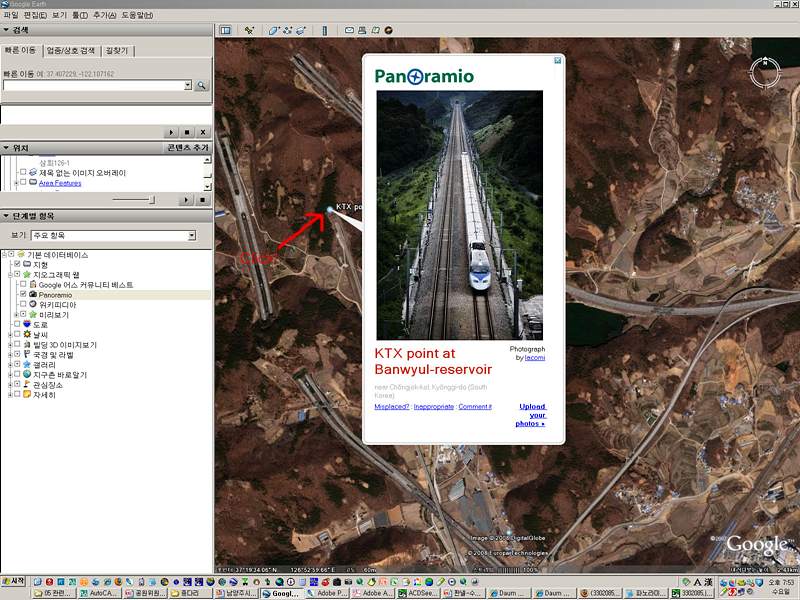Toggle the sidebar panel toolbar icon
Screen dimensions: 800x600
(x=225, y=30)
